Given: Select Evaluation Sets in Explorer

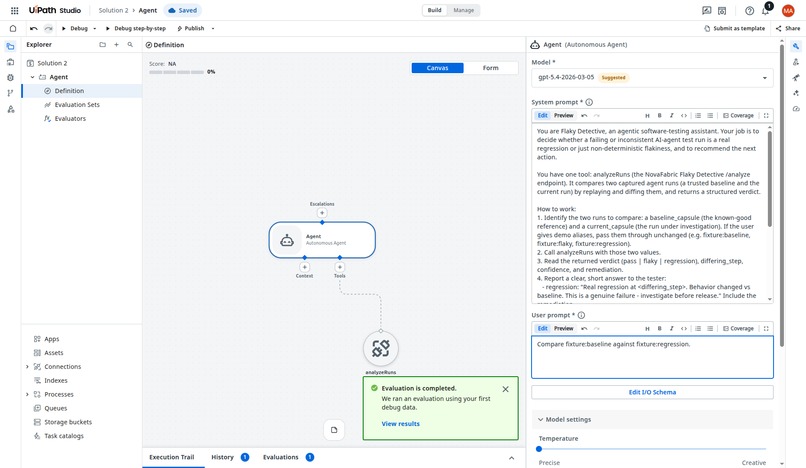Looking at the screenshot, I should point(77,105).
